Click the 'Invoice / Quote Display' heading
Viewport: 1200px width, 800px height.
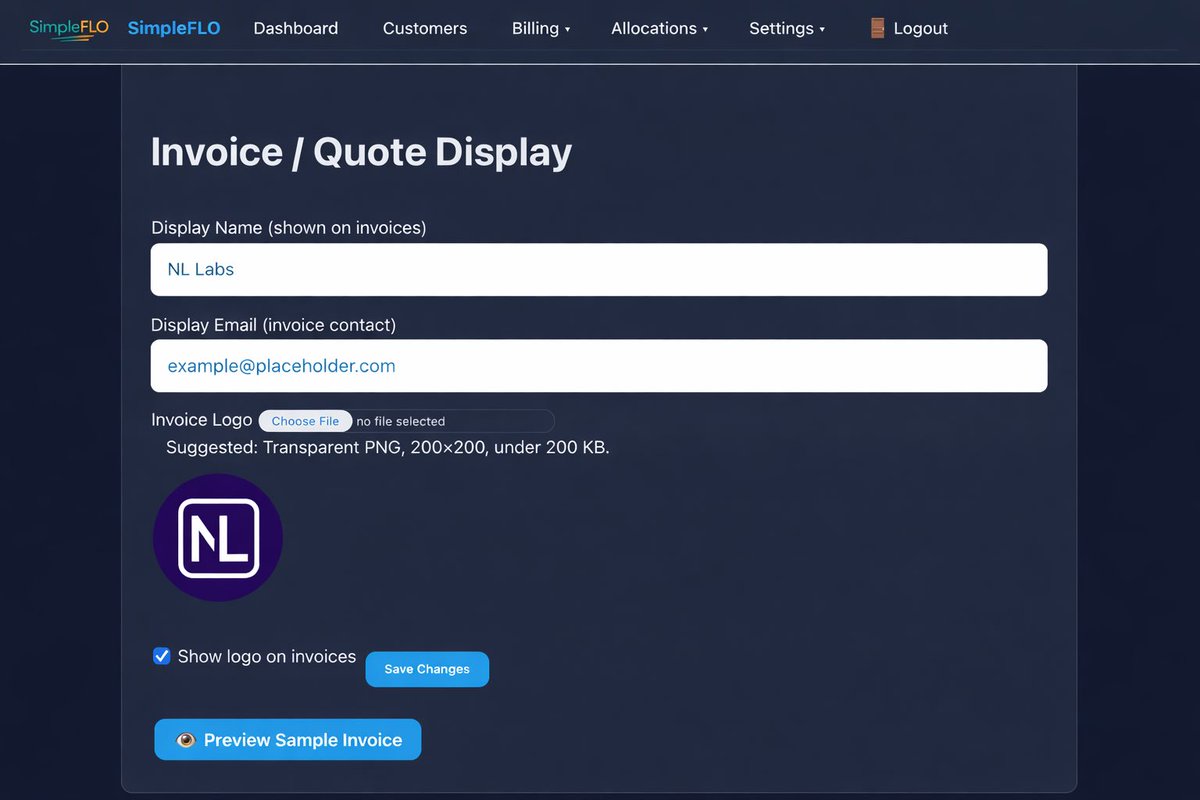[x=361, y=152]
